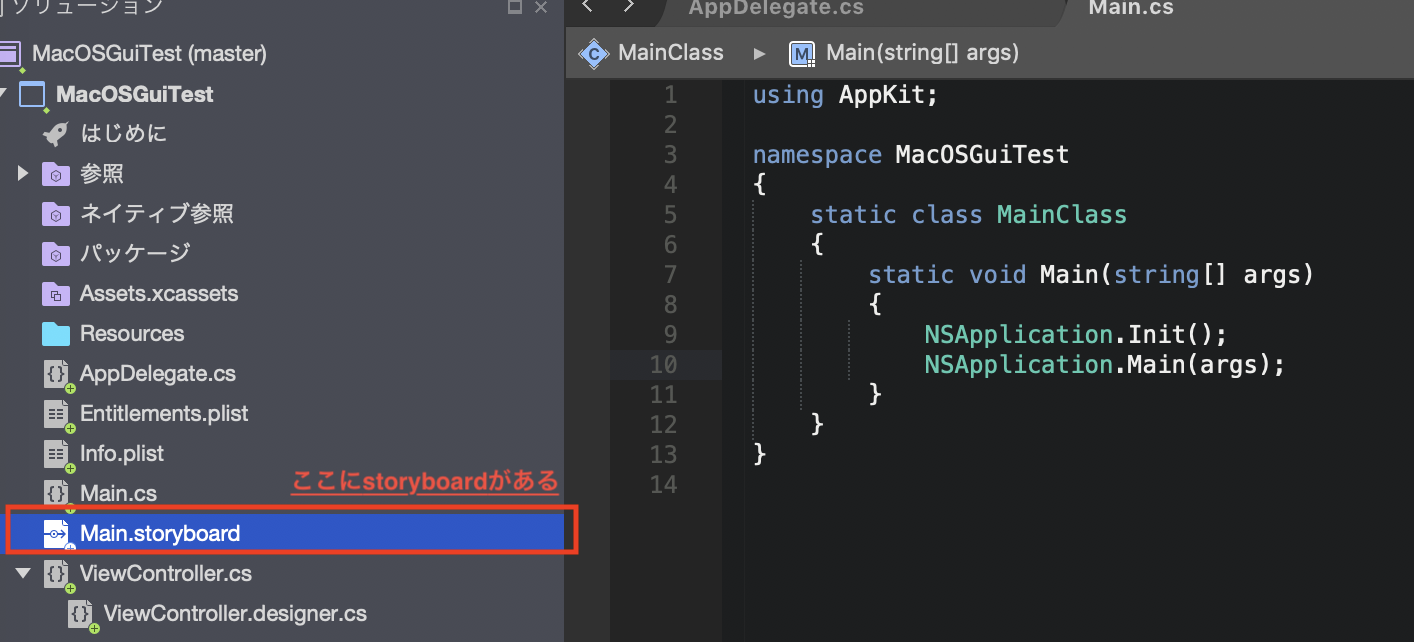Select the Main.cs editor tab
Viewport: 1414px width, 642px height.
click(1131, 8)
